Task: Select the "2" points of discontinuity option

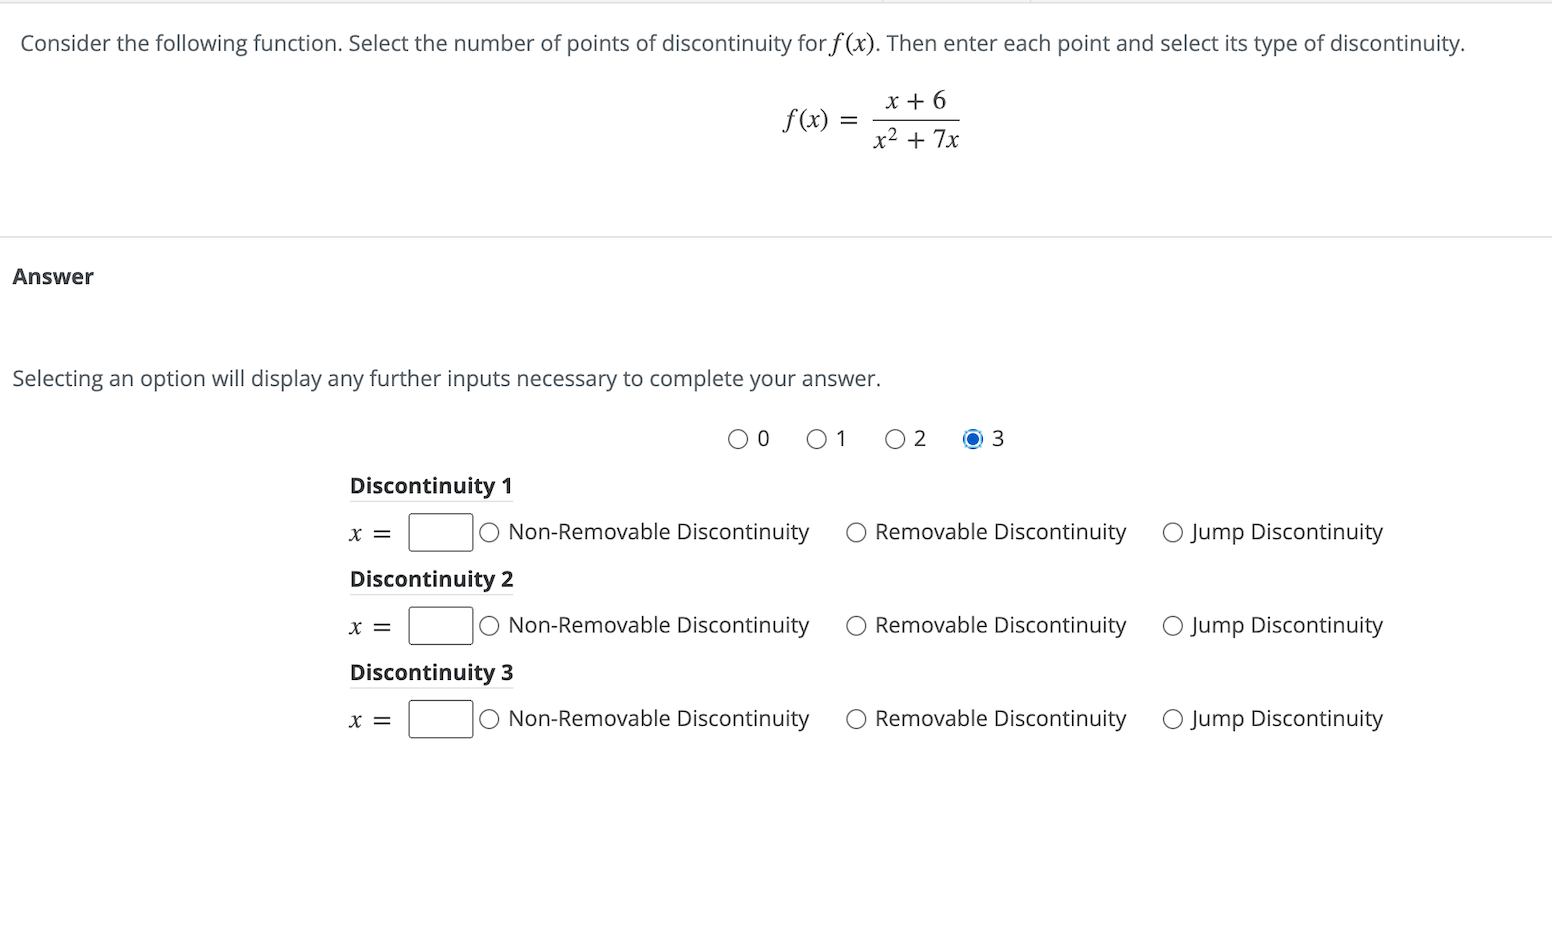Action: tap(896, 438)
